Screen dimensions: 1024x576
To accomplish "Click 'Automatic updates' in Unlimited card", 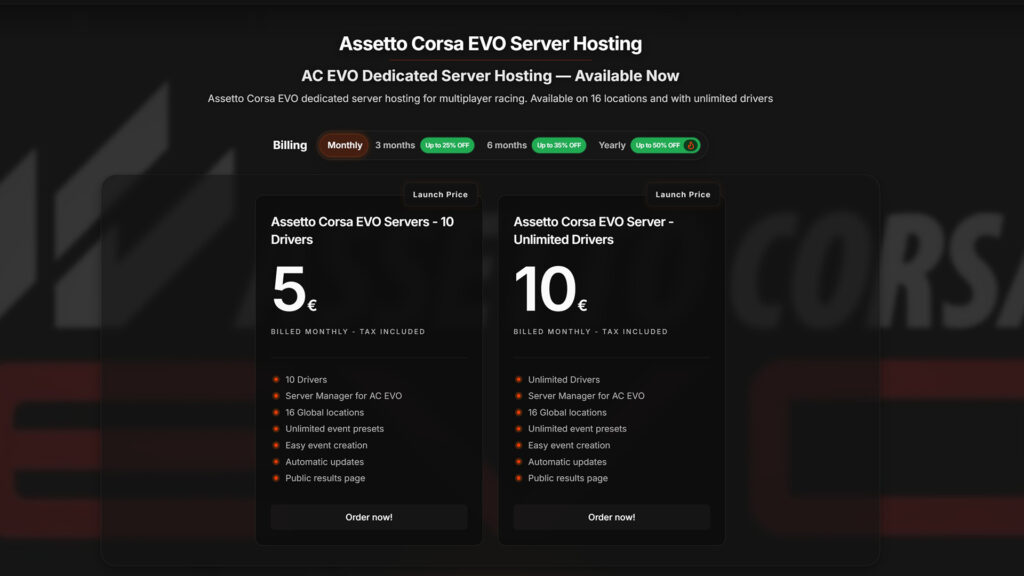I will click(x=567, y=462).
